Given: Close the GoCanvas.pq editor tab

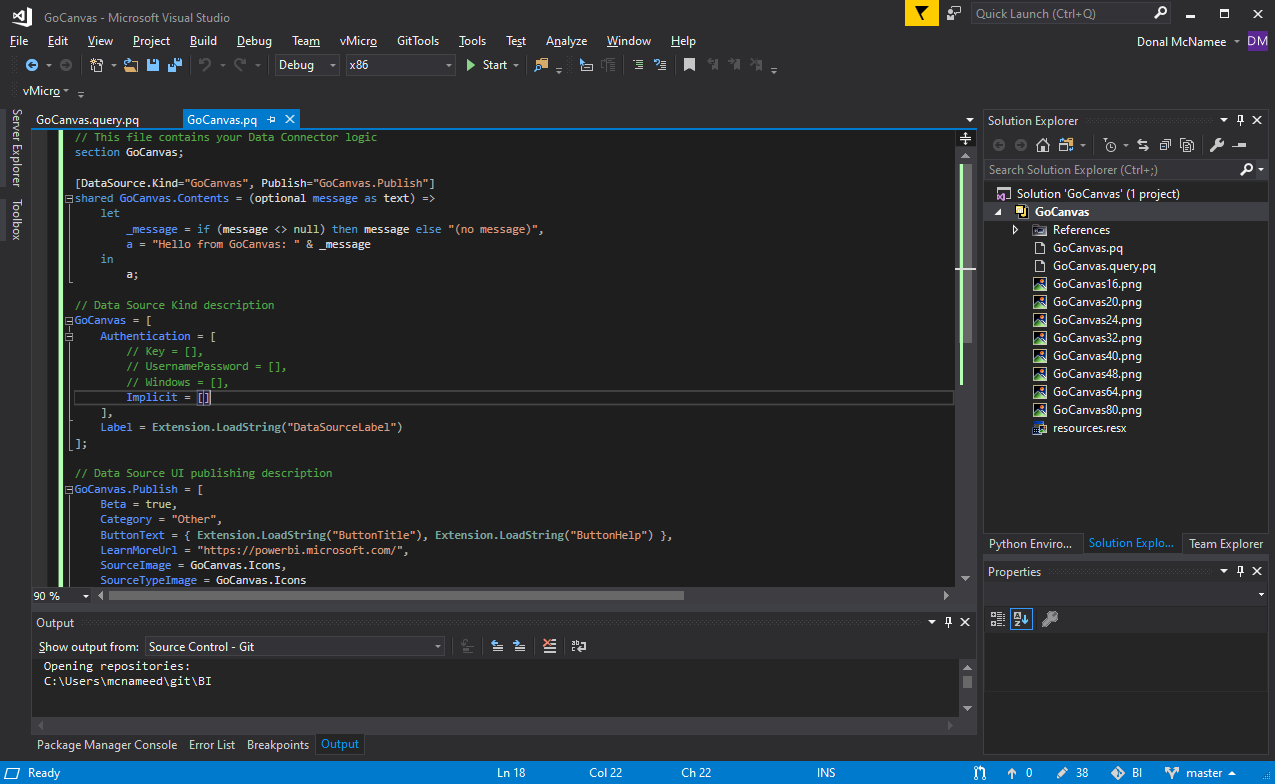Looking at the screenshot, I should (x=289, y=120).
